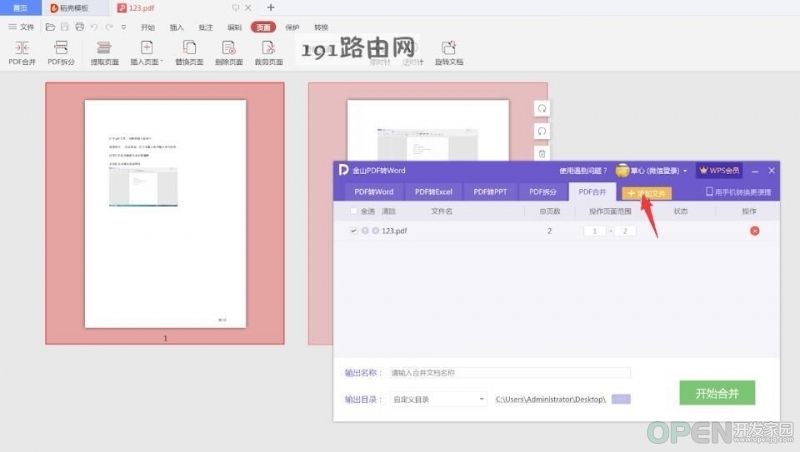800x452 pixels.
Task: Click the upper rotate icon beside page 2
Action: tap(542, 109)
